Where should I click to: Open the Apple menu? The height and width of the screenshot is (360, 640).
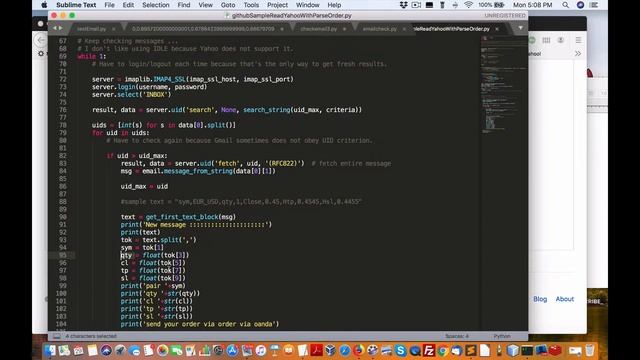point(44,5)
